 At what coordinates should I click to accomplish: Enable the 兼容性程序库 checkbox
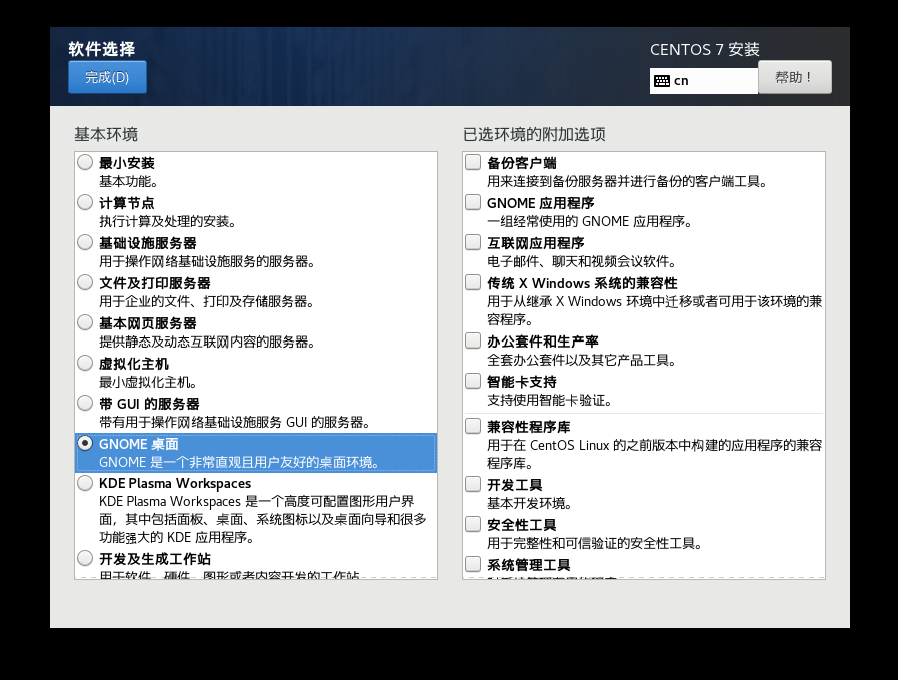pyautogui.click(x=473, y=426)
